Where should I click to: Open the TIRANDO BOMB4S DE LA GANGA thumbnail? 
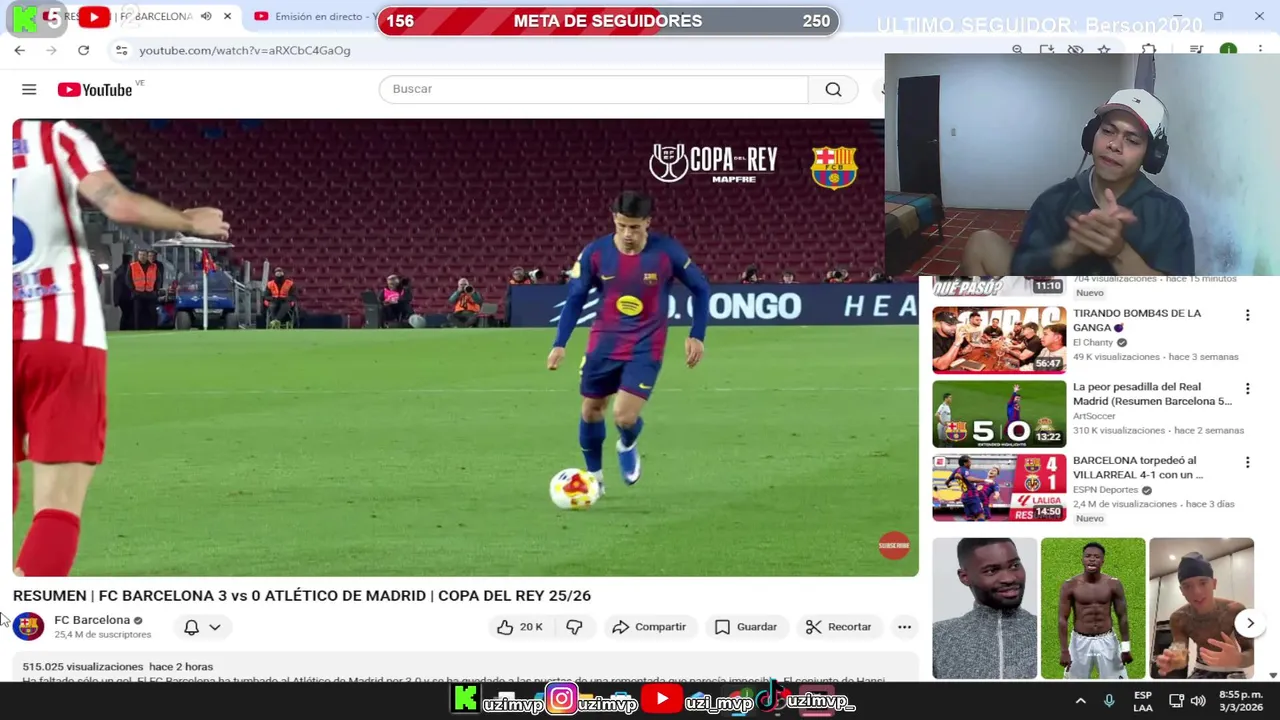click(x=999, y=340)
